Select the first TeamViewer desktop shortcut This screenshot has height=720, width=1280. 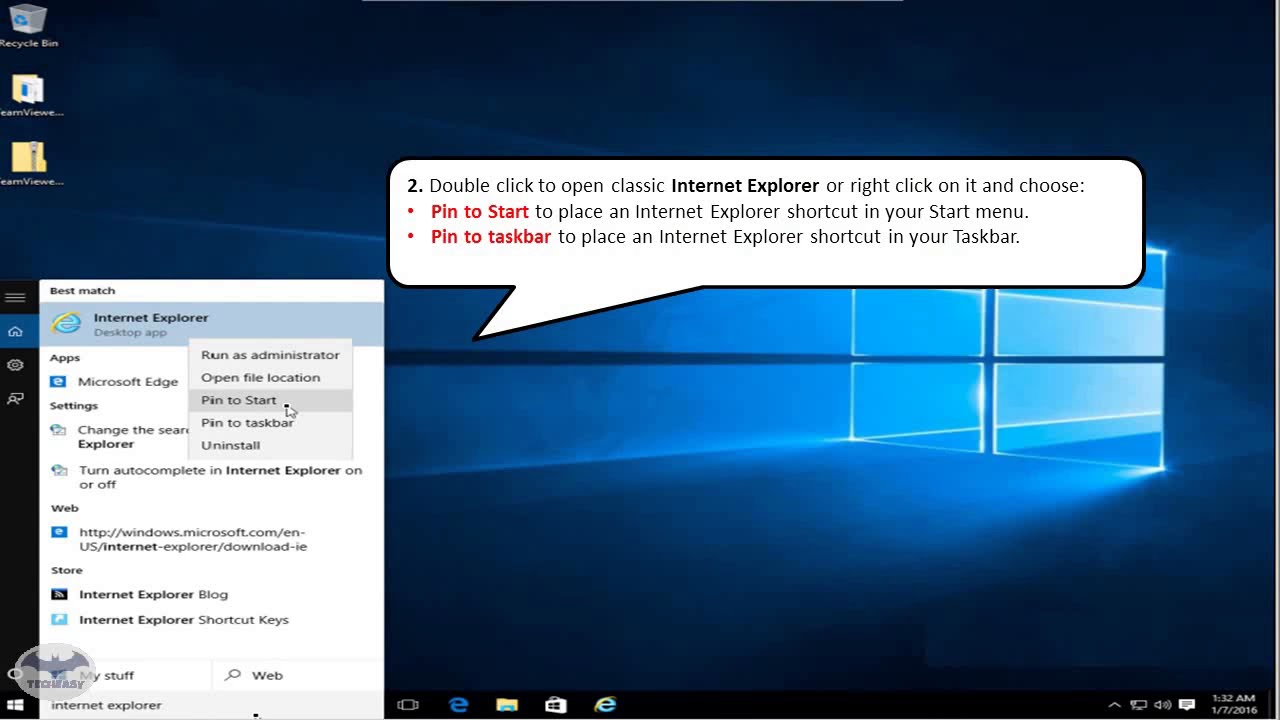[x=28, y=96]
